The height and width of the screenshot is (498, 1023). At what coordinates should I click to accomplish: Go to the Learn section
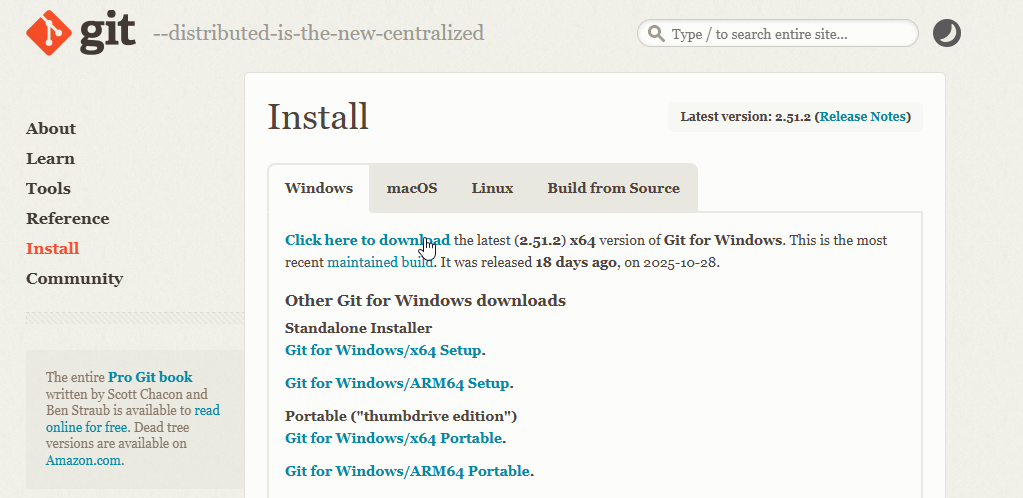click(x=50, y=159)
